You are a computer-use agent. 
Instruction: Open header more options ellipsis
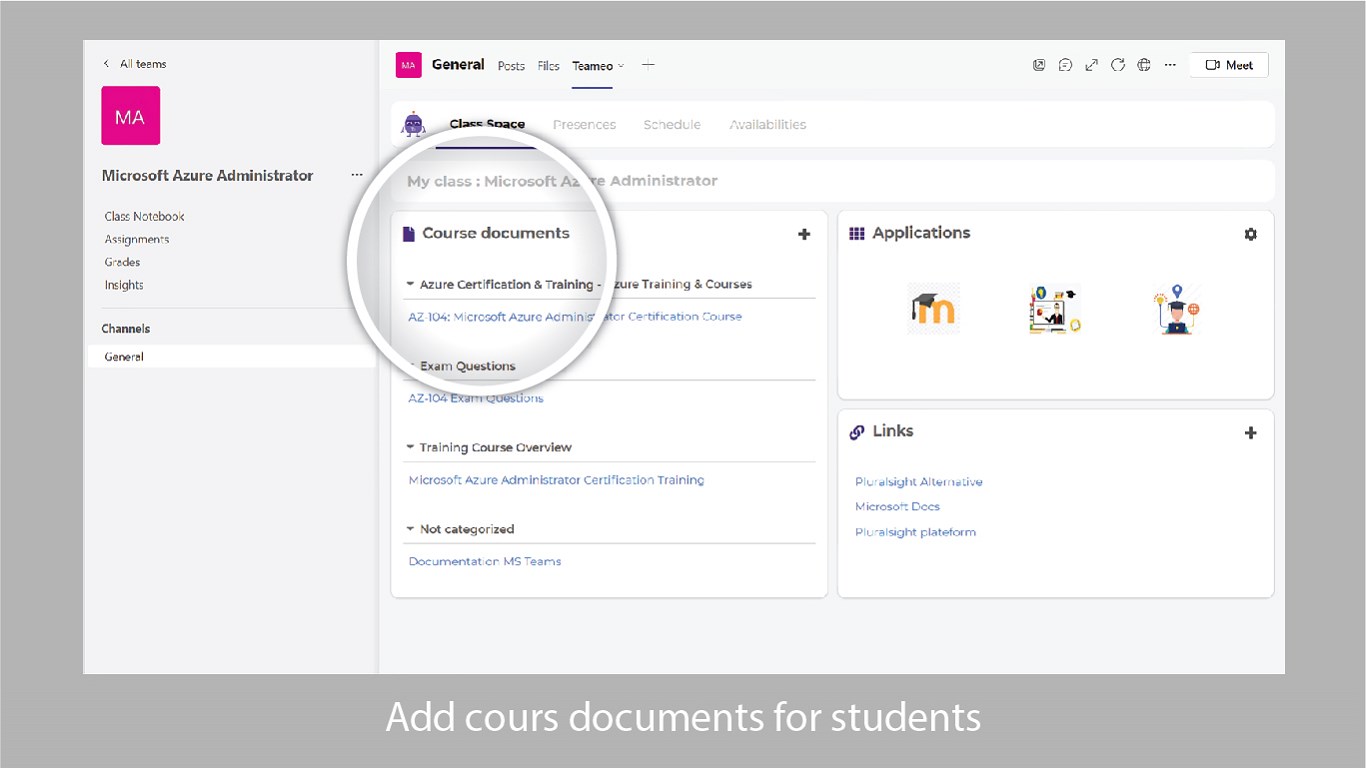[x=1170, y=65]
